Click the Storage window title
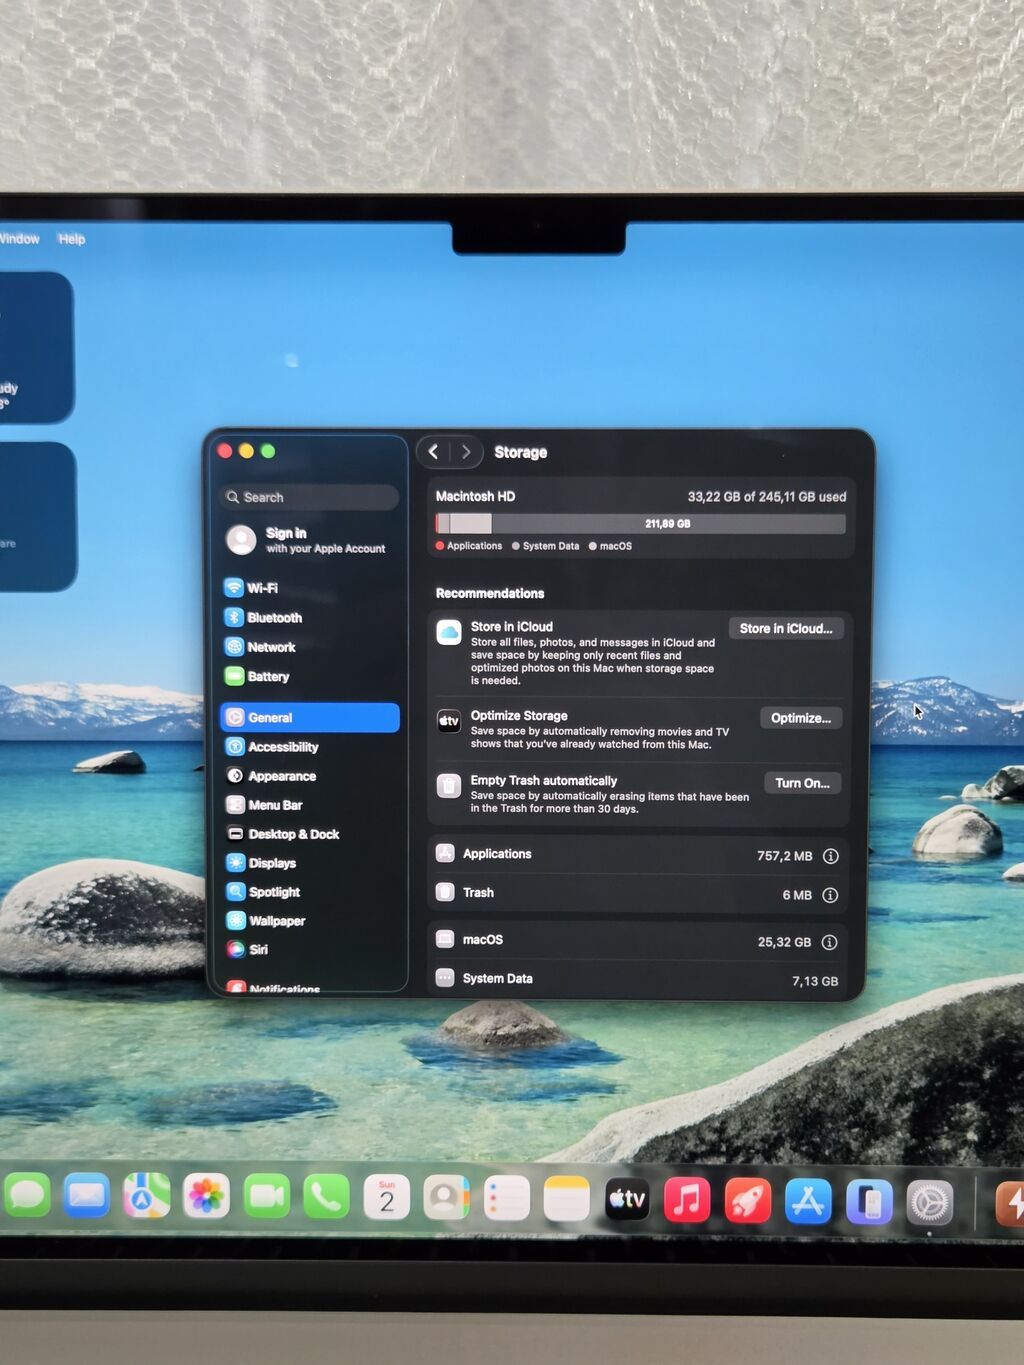This screenshot has height=1365, width=1024. (x=521, y=452)
